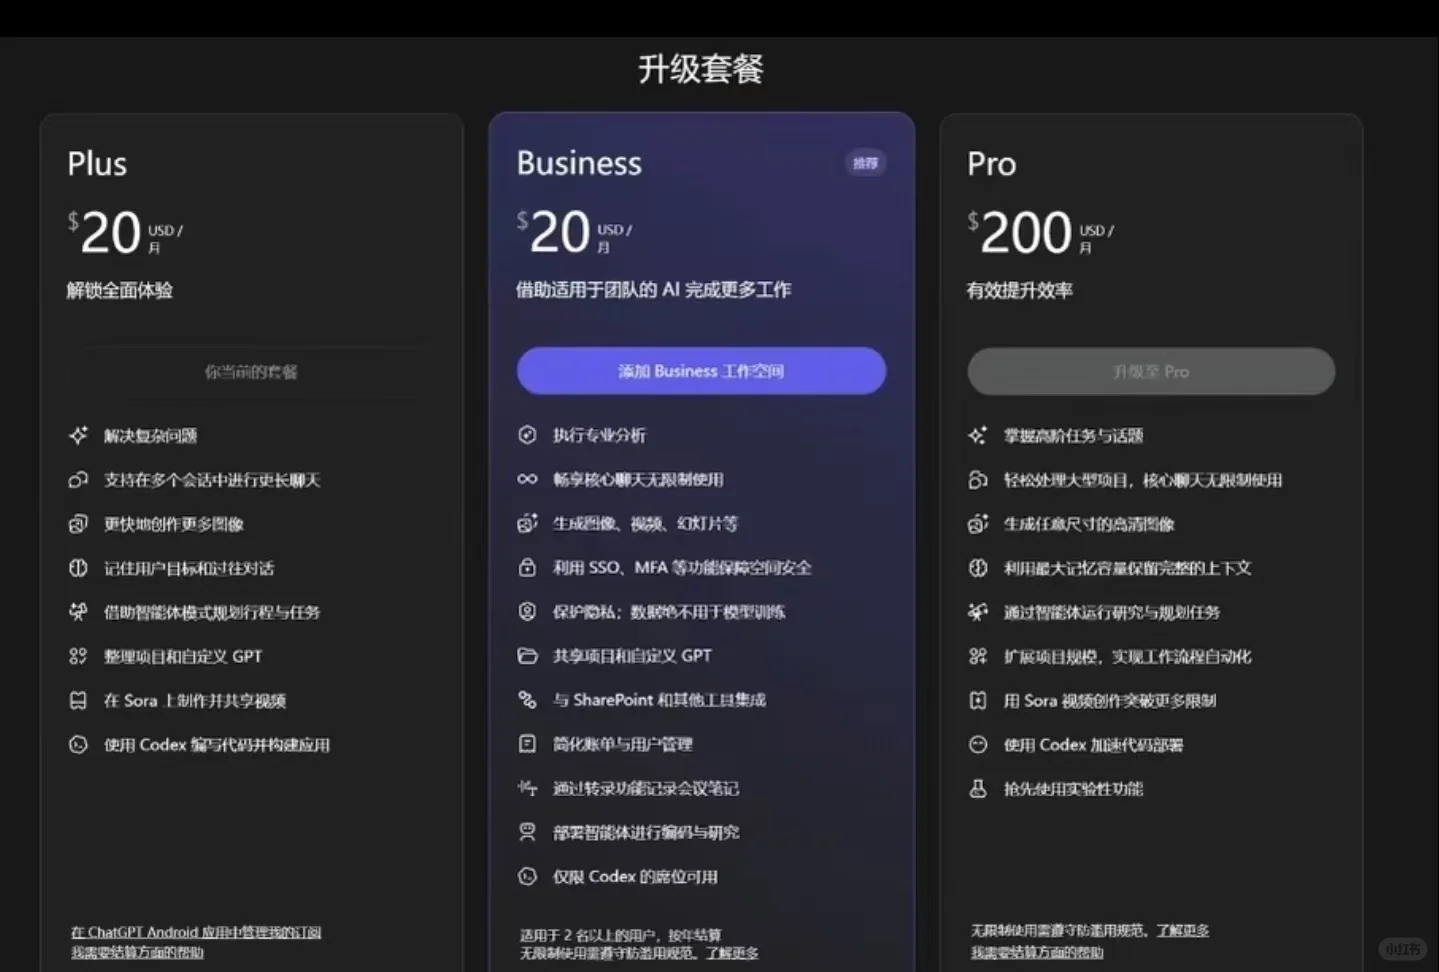Viewport: 1439px width, 972px height.
Task: Click the infinity icon beside "畅享核心聊天无限制使用"
Action: pyautogui.click(x=527, y=479)
